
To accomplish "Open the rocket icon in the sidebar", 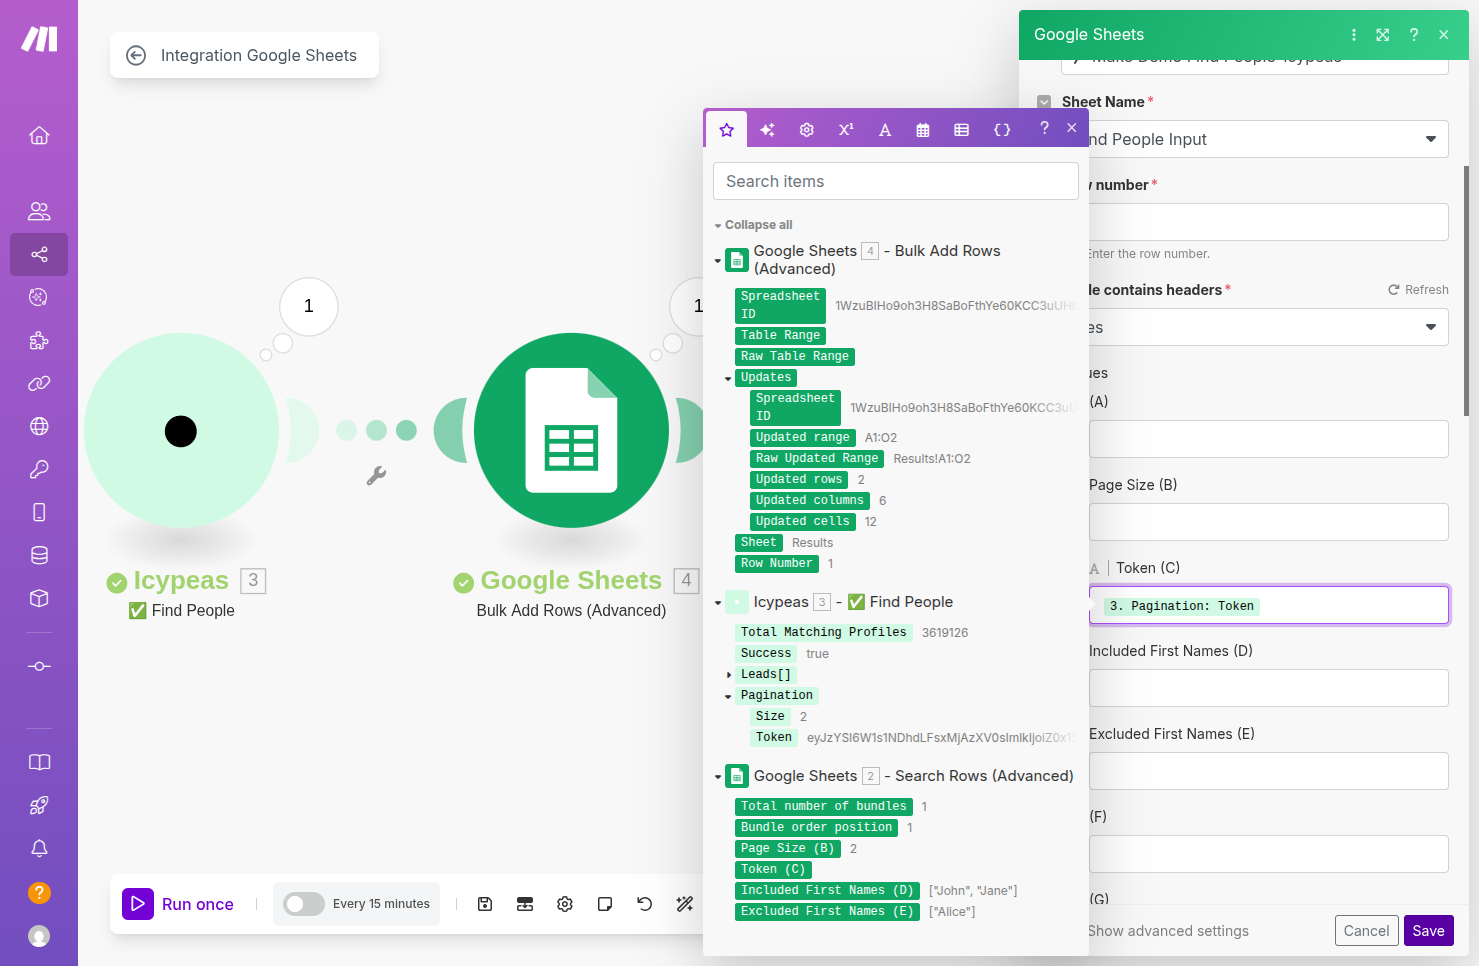I will [39, 805].
